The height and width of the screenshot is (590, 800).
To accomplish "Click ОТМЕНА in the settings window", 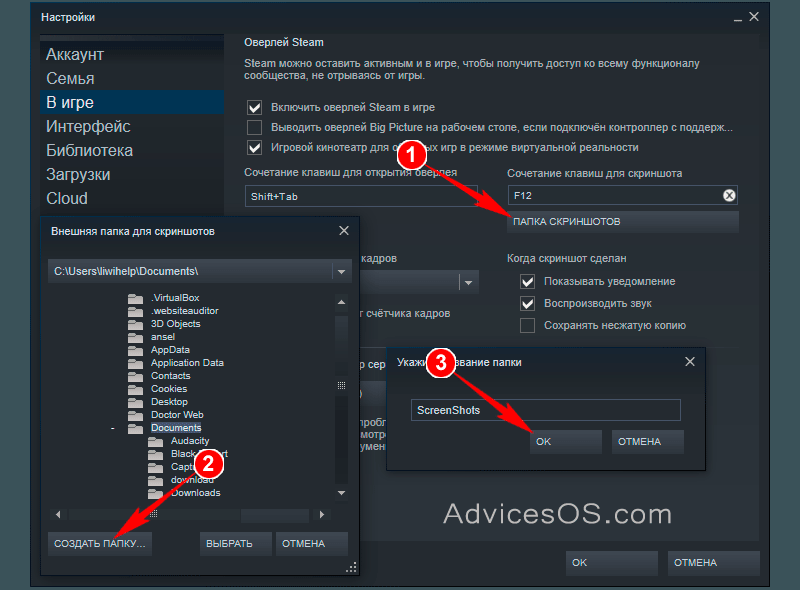I will [x=713, y=562].
